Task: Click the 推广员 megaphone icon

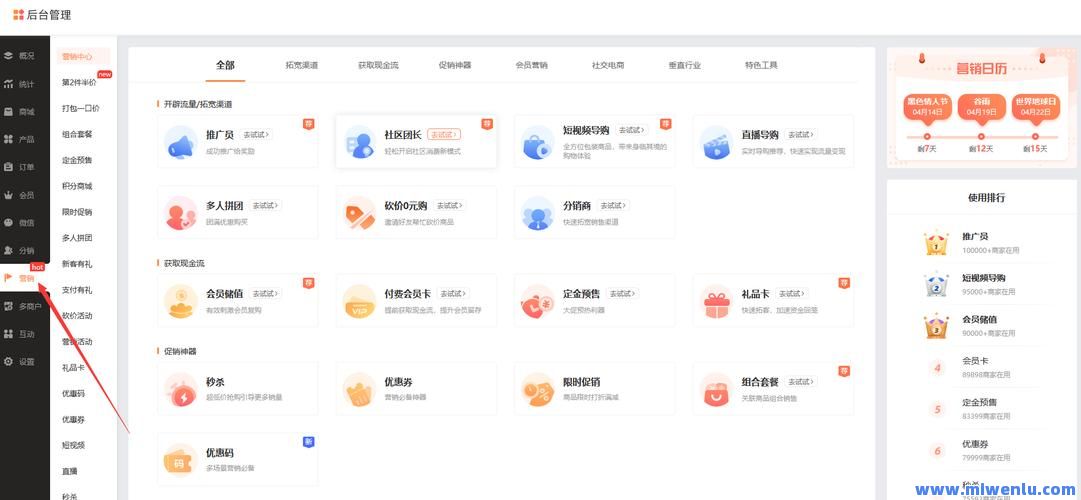Action: [181, 143]
